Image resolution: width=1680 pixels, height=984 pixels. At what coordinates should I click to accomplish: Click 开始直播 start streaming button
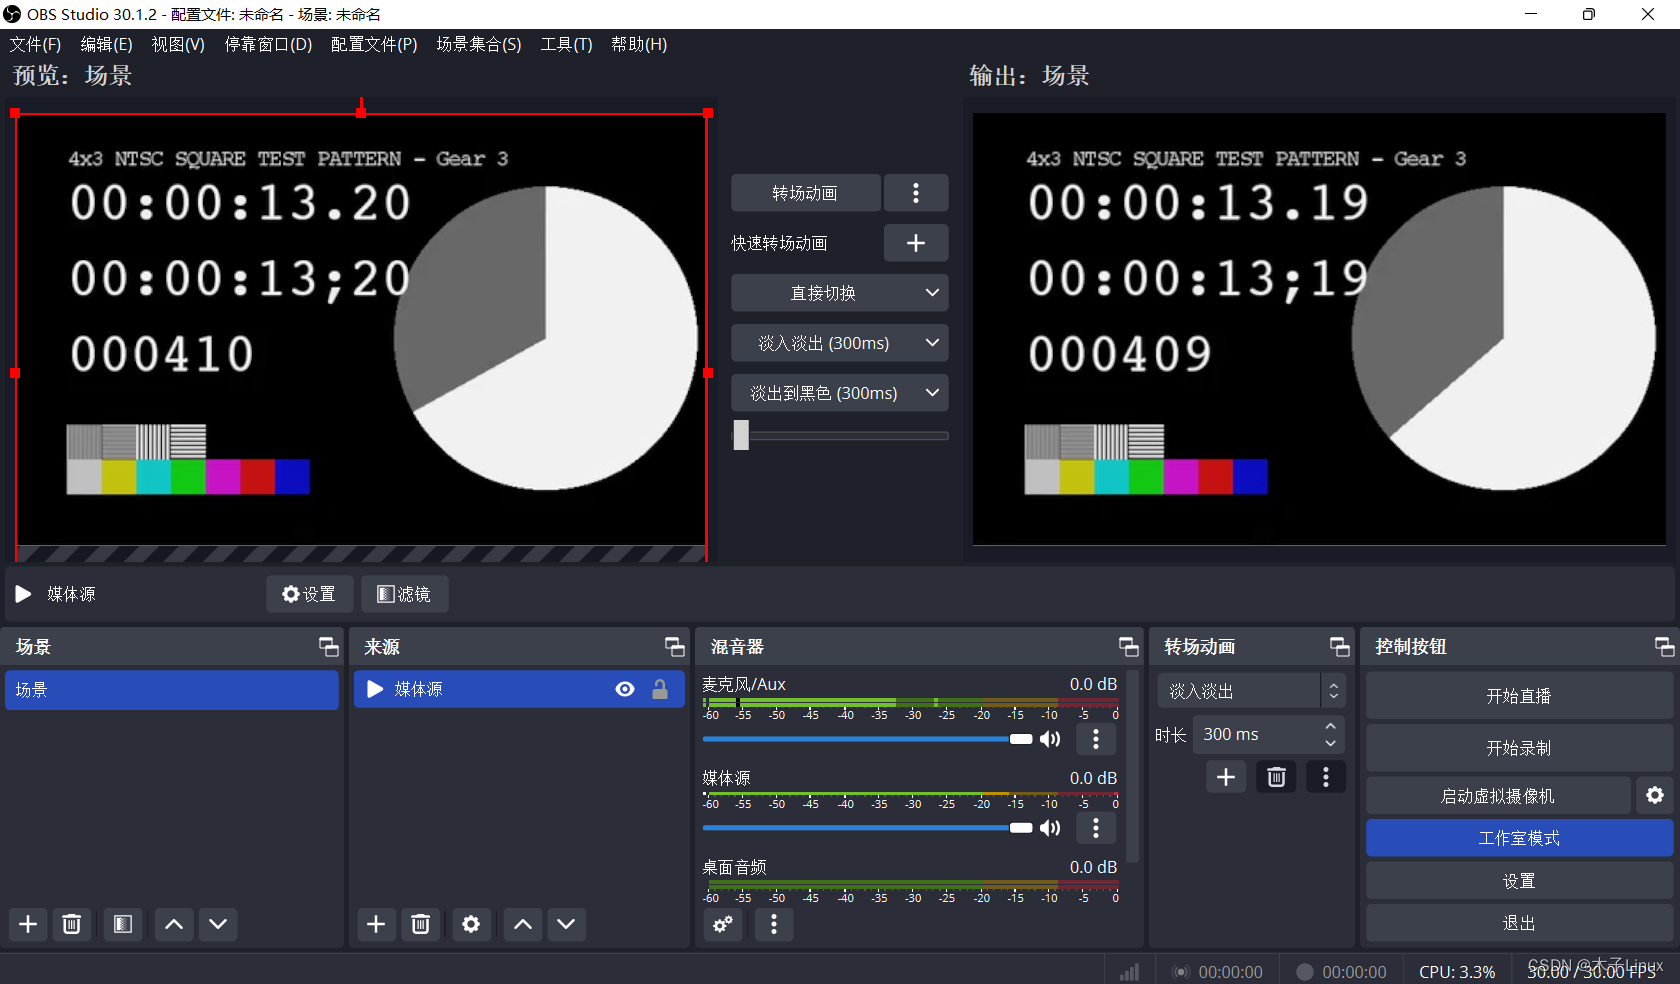pyautogui.click(x=1519, y=696)
